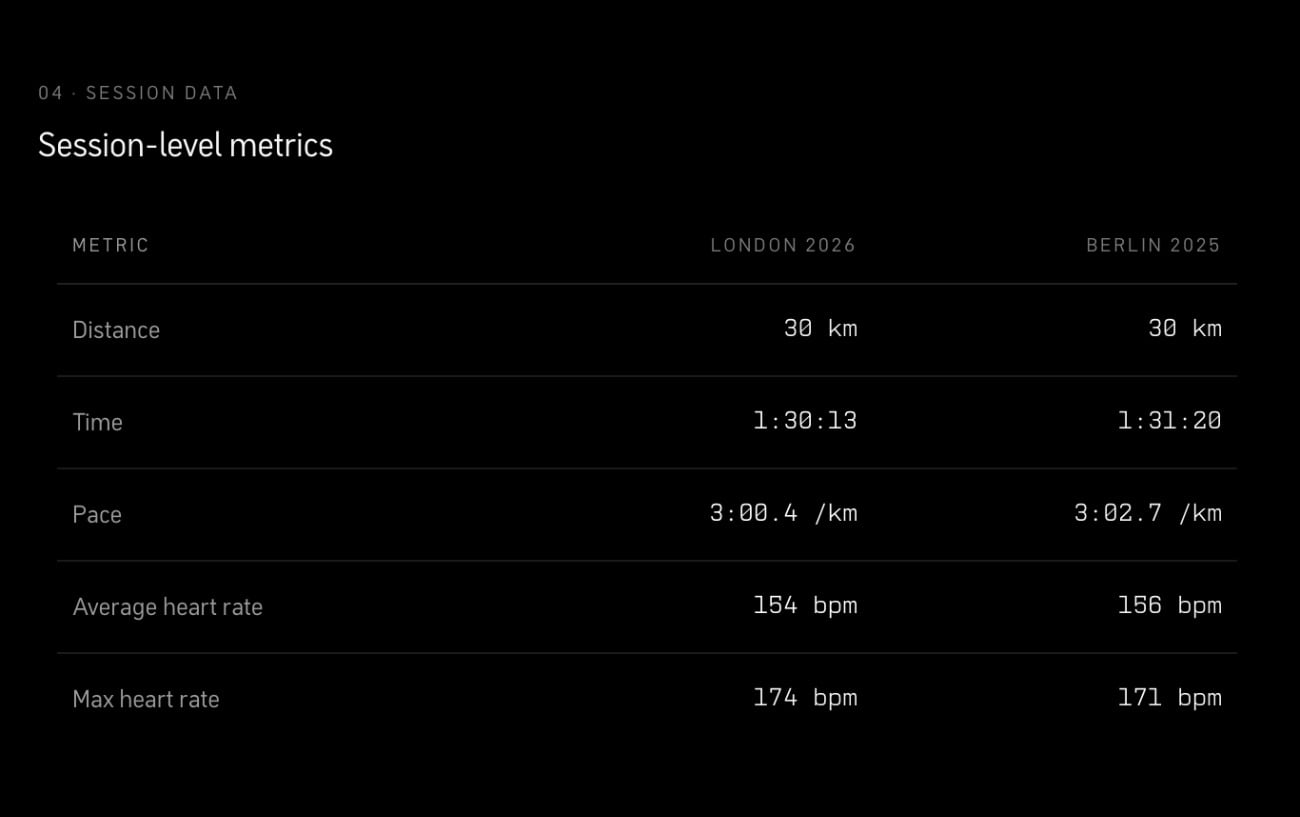
Task: Click the 171 bpm max value
Action: pyautogui.click(x=1169, y=697)
